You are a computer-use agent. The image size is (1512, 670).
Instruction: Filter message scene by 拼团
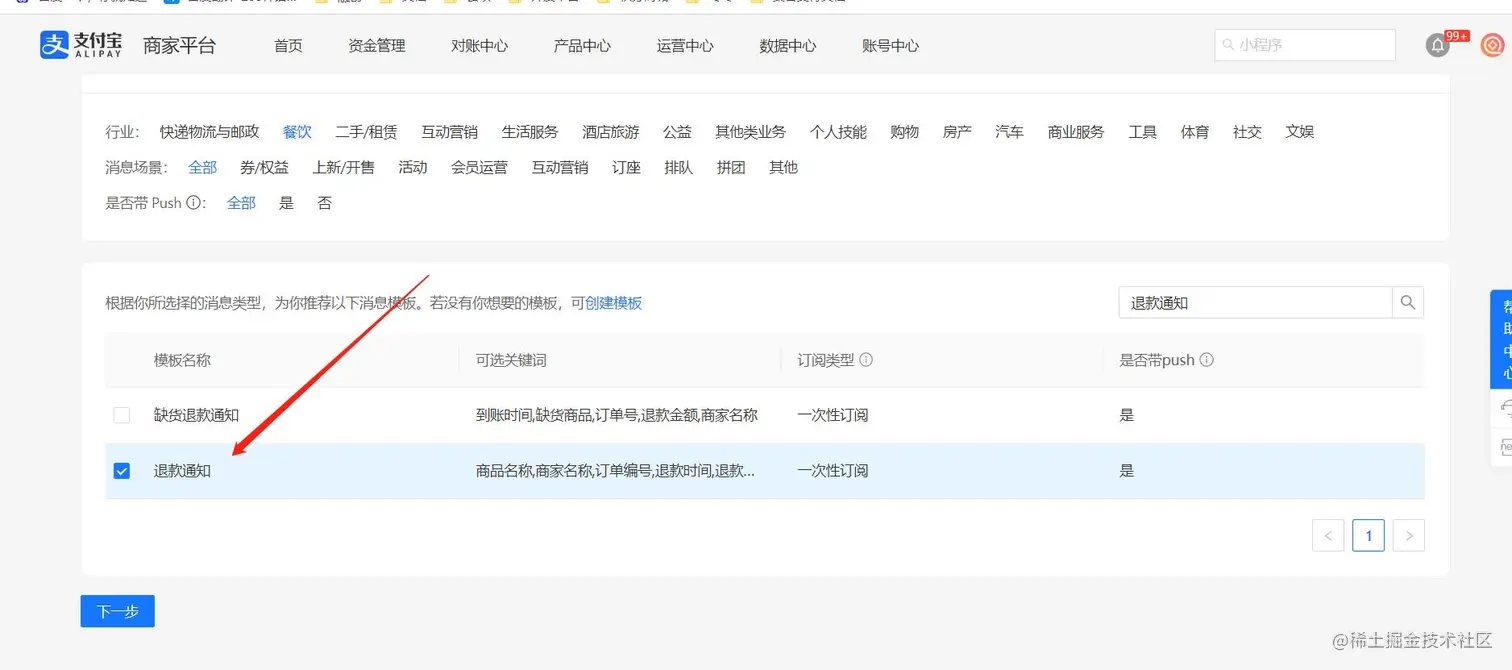click(731, 168)
